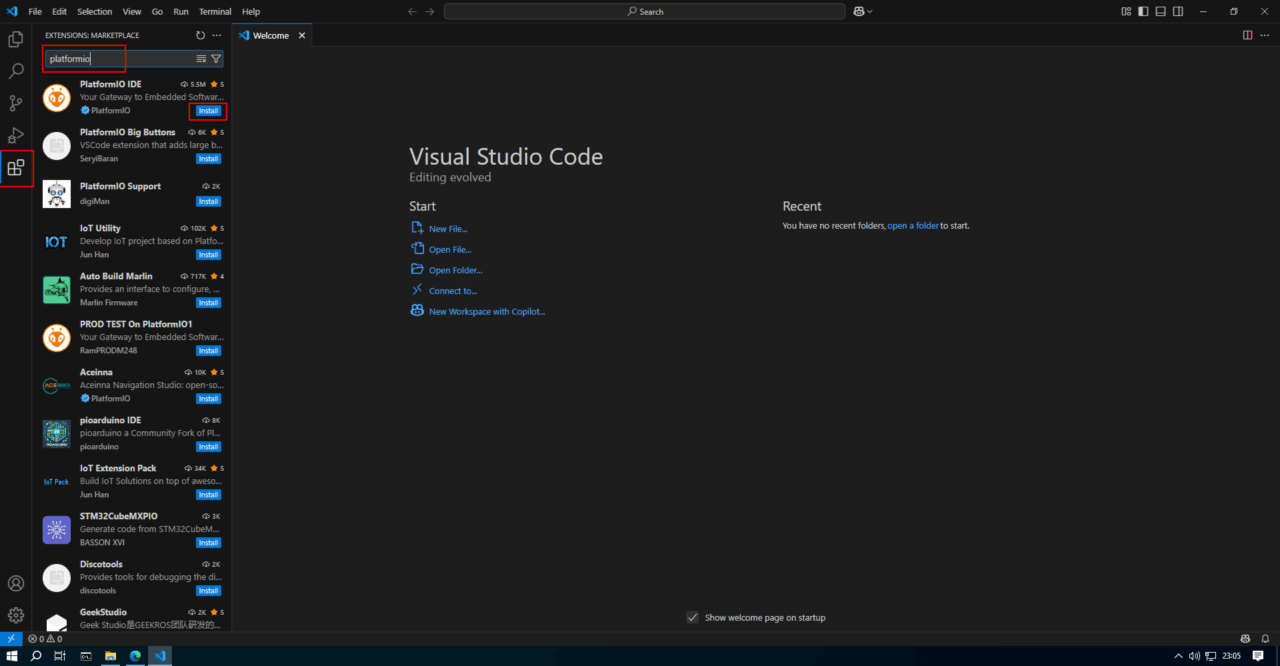Open the Search view in activity bar

[16, 71]
